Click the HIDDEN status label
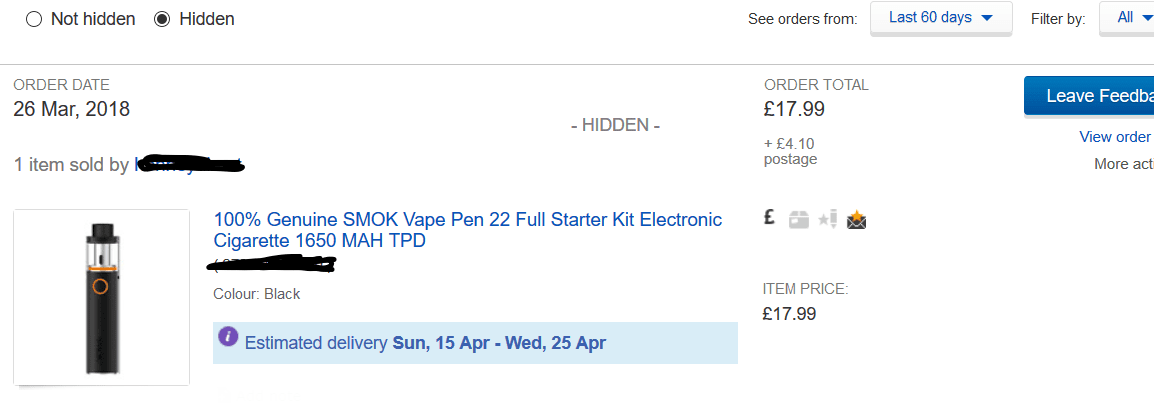Screen dimensions: 1154x414 click(x=615, y=125)
